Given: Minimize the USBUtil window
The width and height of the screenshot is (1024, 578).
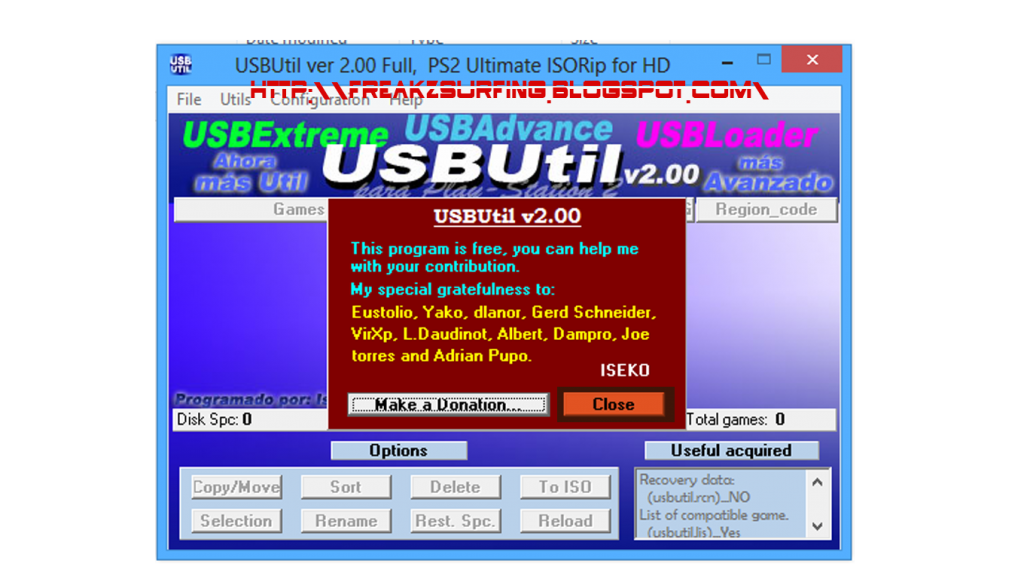Looking at the screenshot, I should click(x=728, y=62).
